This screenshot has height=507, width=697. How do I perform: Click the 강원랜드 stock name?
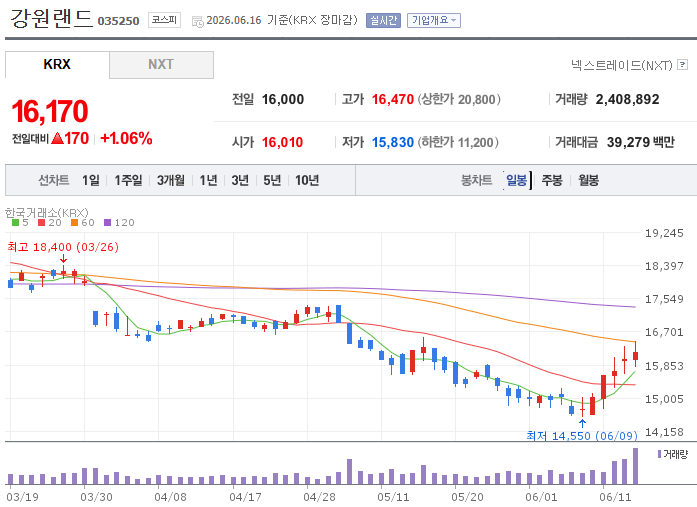[x=51, y=19]
